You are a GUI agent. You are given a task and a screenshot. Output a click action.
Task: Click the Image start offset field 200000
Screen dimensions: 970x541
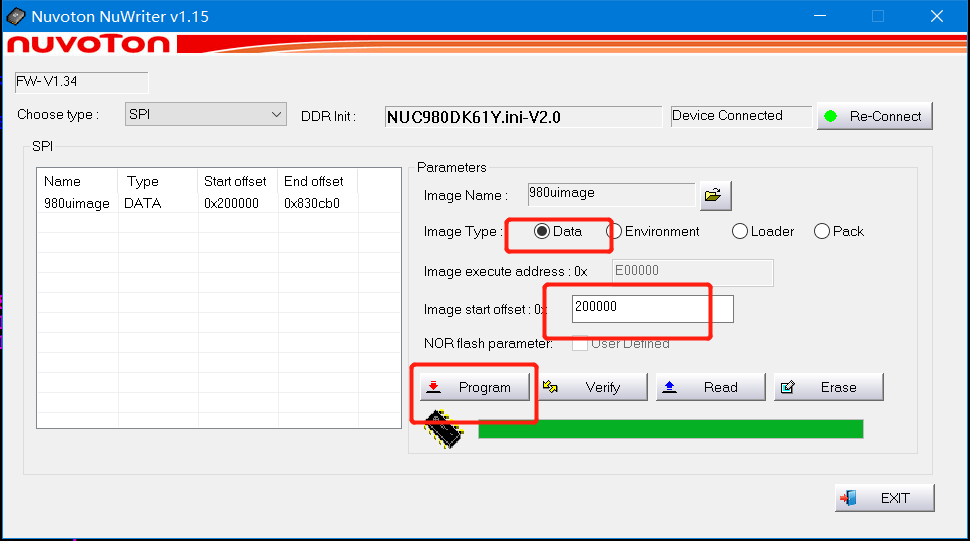[x=653, y=309]
